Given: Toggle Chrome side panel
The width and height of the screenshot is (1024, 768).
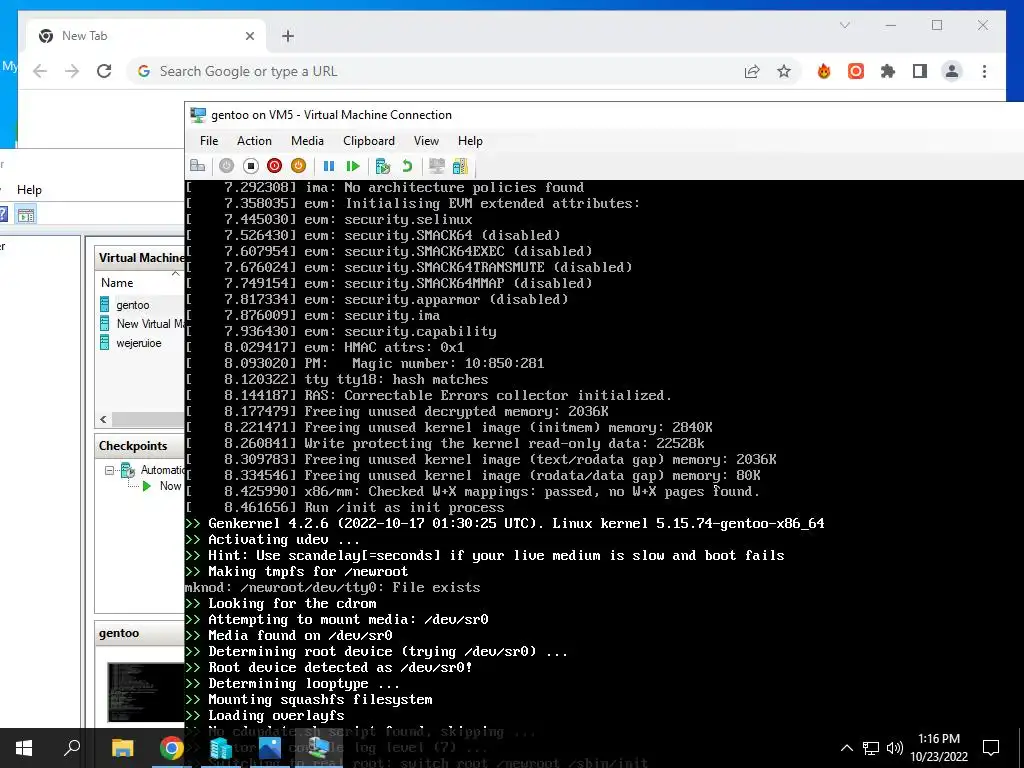Looking at the screenshot, I should click(x=920, y=71).
